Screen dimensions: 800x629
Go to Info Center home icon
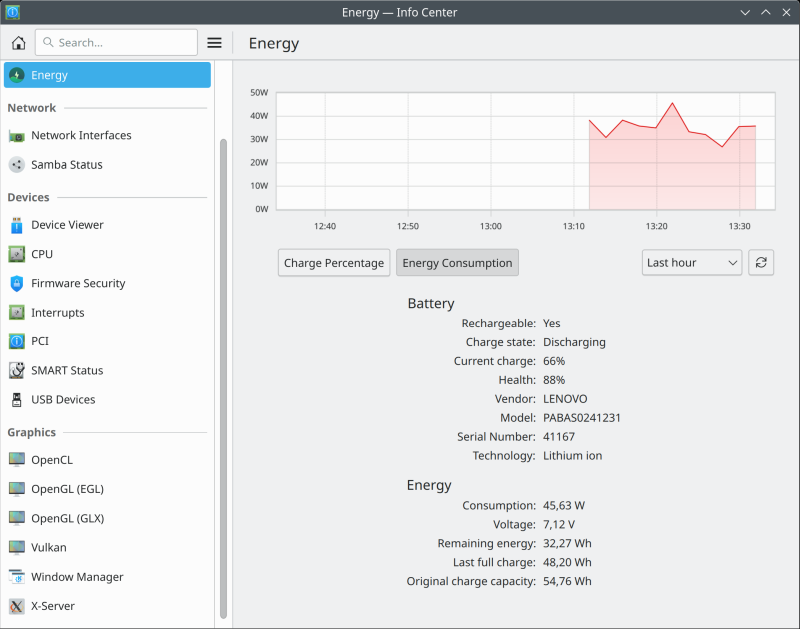coord(18,42)
